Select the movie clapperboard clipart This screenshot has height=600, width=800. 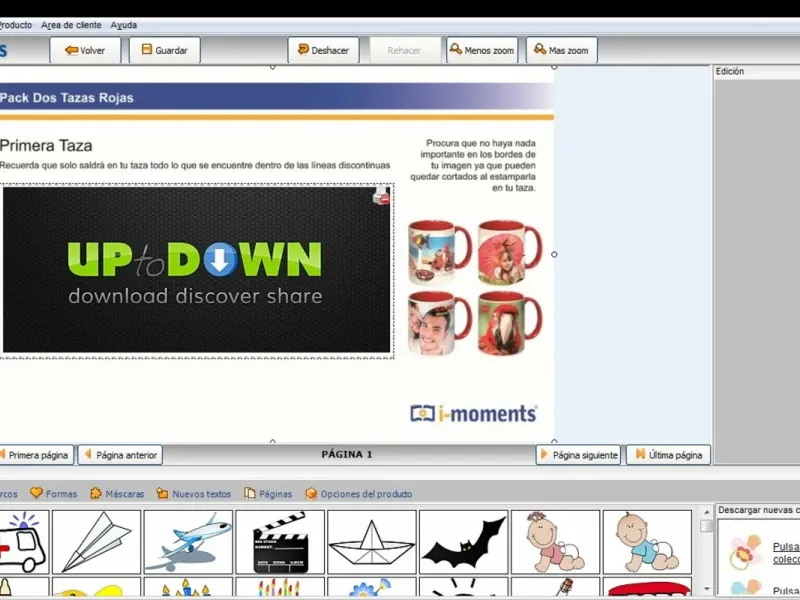[x=280, y=542]
